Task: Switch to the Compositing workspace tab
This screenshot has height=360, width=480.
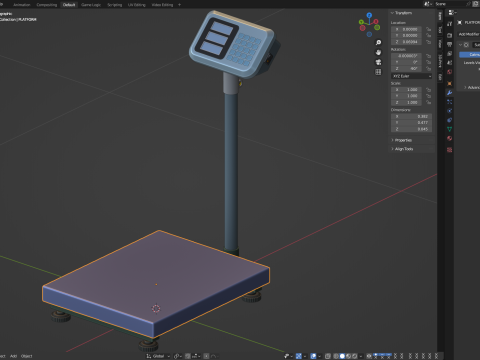Action: [x=47, y=5]
